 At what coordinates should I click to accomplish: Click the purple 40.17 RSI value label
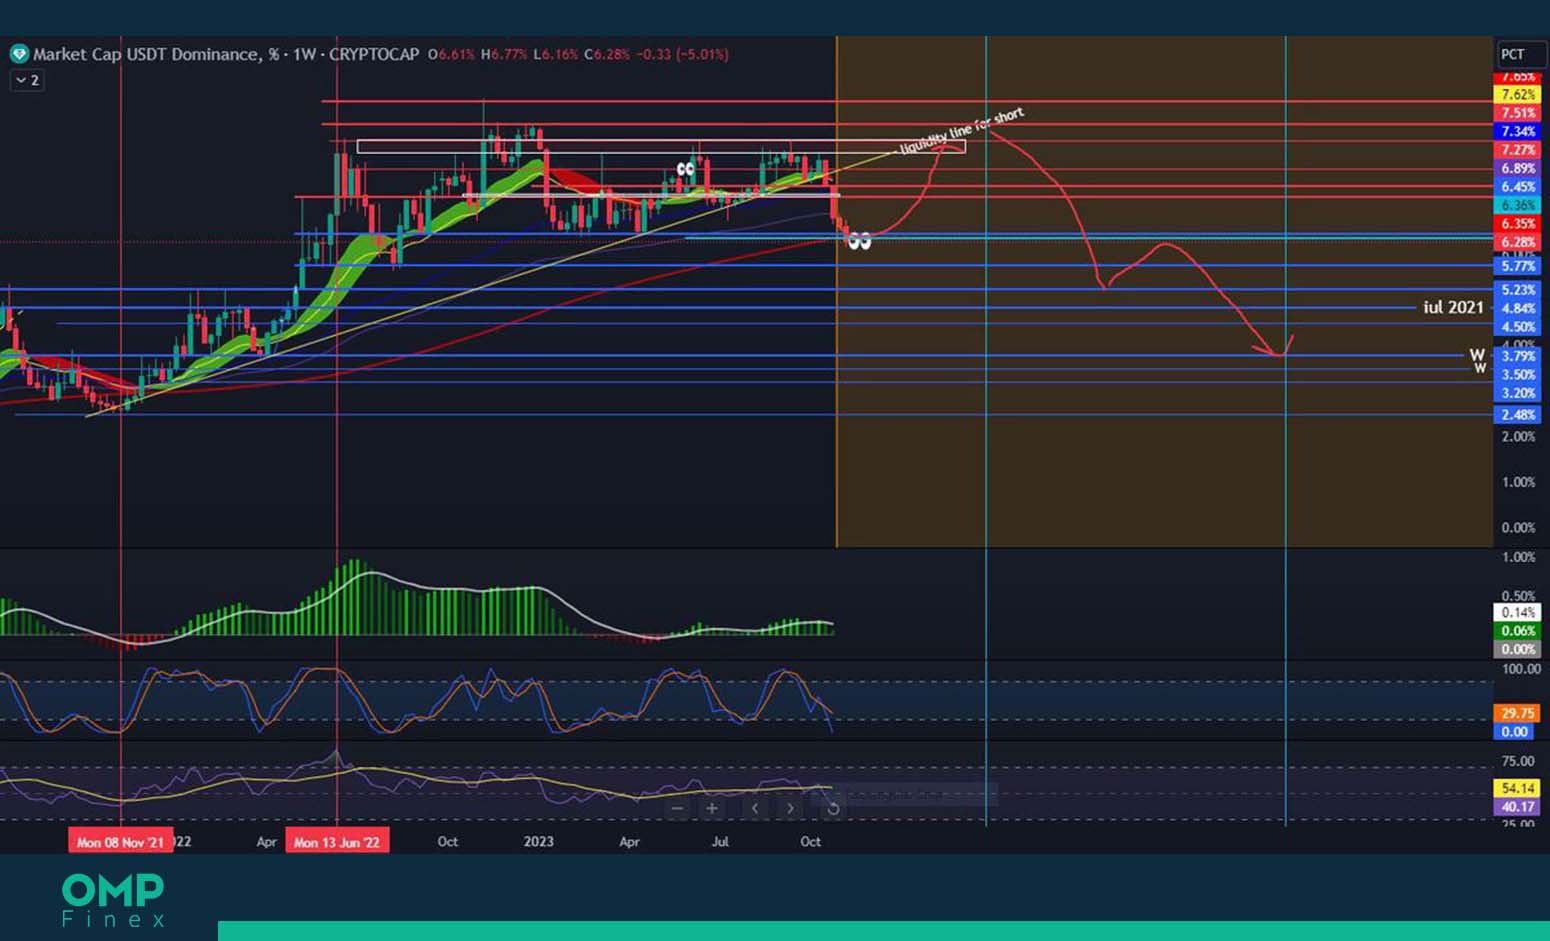click(x=1518, y=806)
